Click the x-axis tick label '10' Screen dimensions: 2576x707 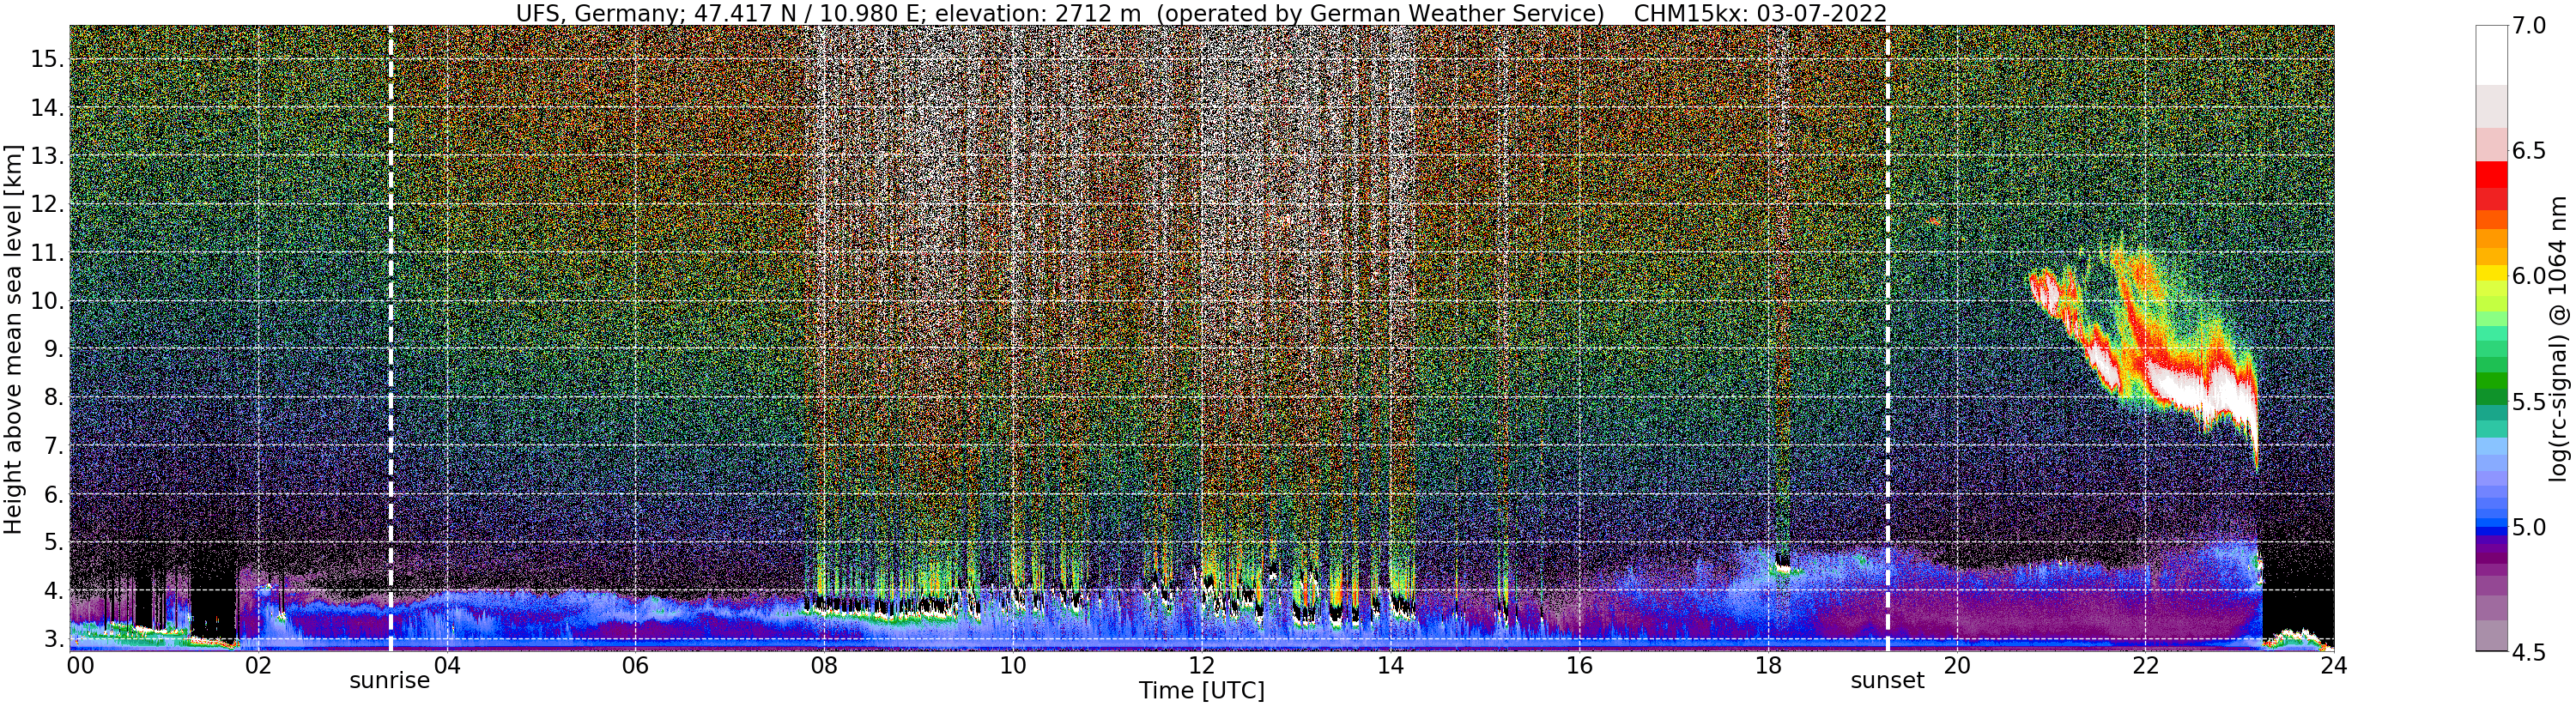click(x=1013, y=665)
